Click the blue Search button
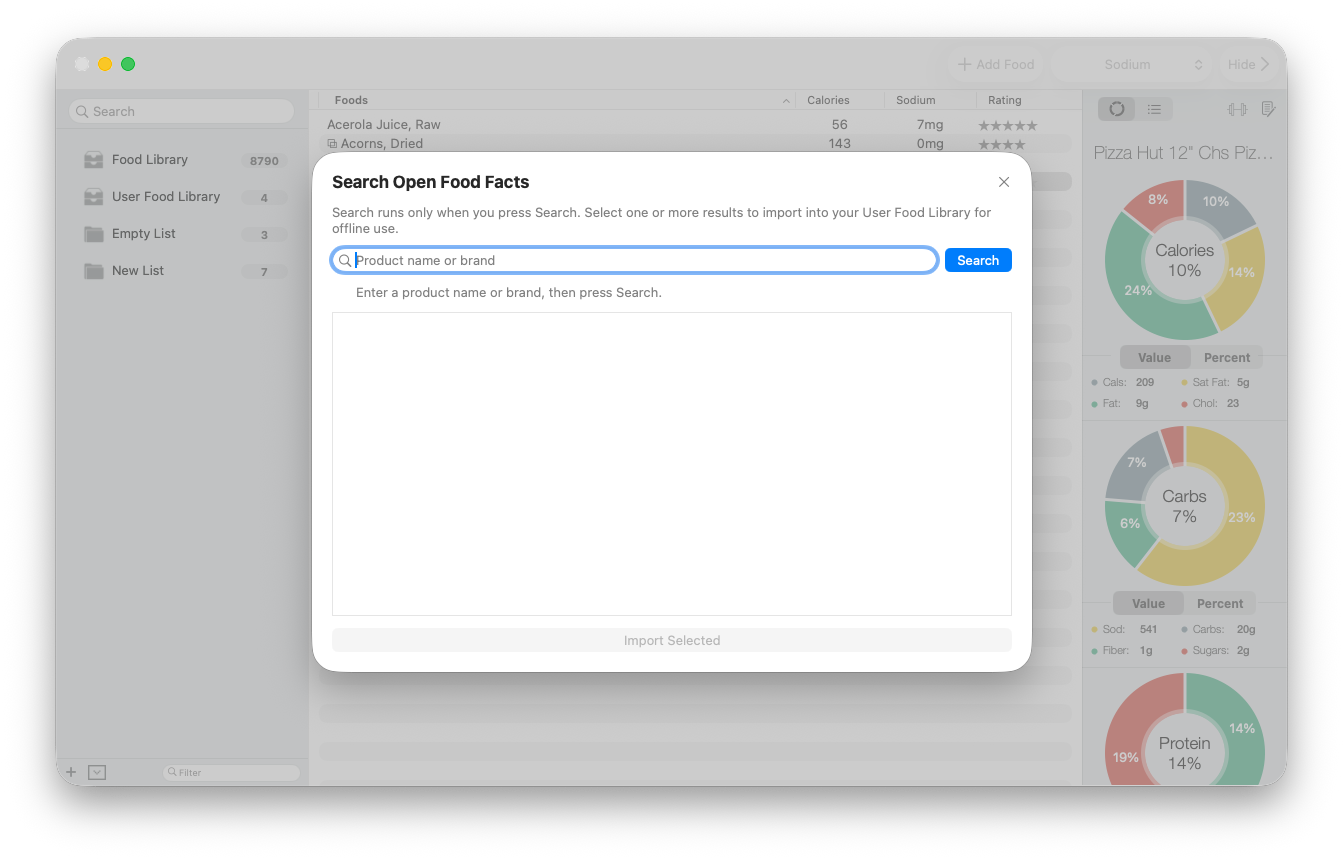 [978, 260]
